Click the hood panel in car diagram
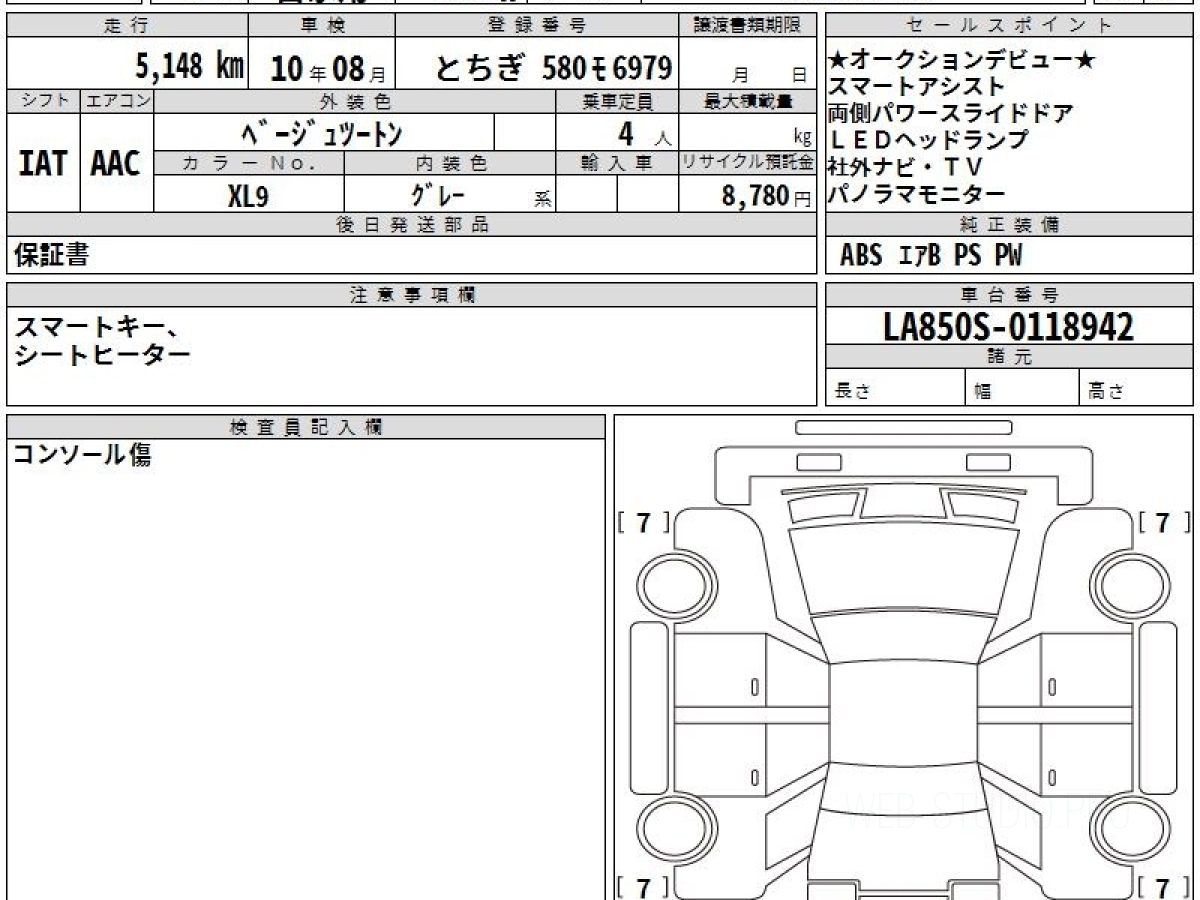Image resolution: width=1200 pixels, height=900 pixels. (x=904, y=570)
